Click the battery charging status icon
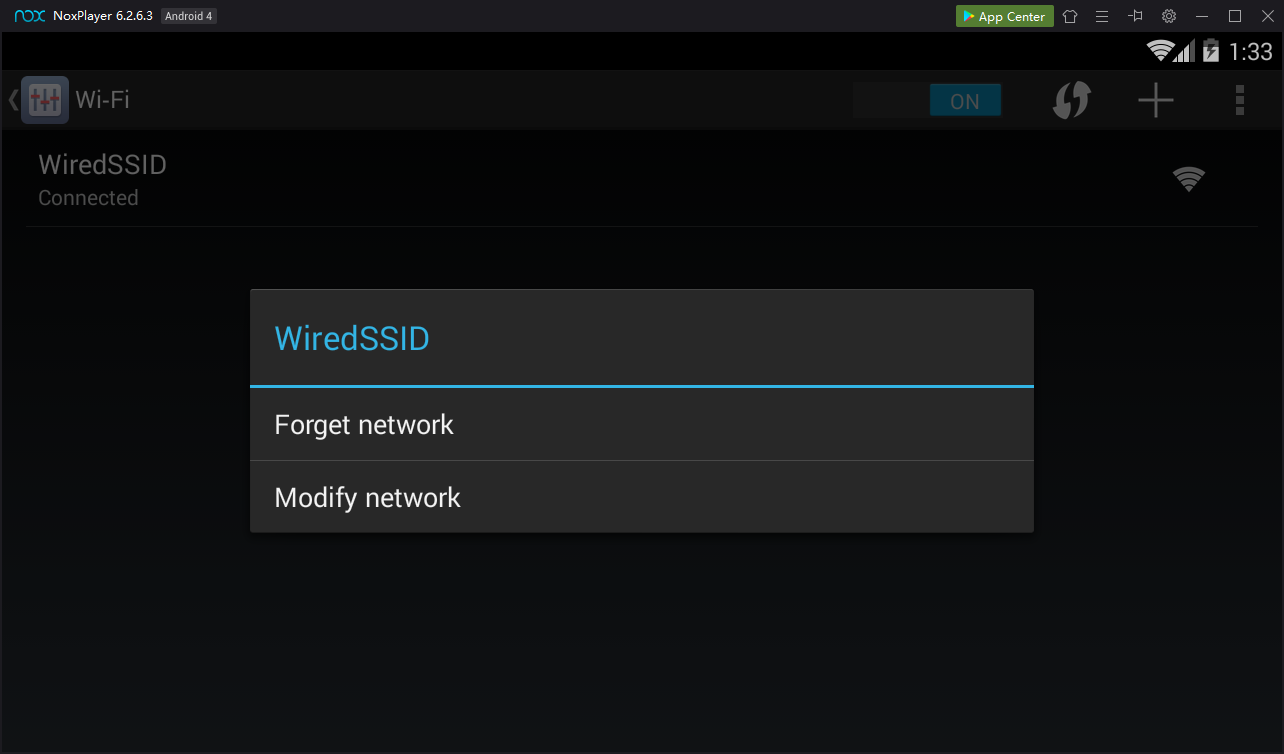The image size is (1284, 754). (1211, 51)
